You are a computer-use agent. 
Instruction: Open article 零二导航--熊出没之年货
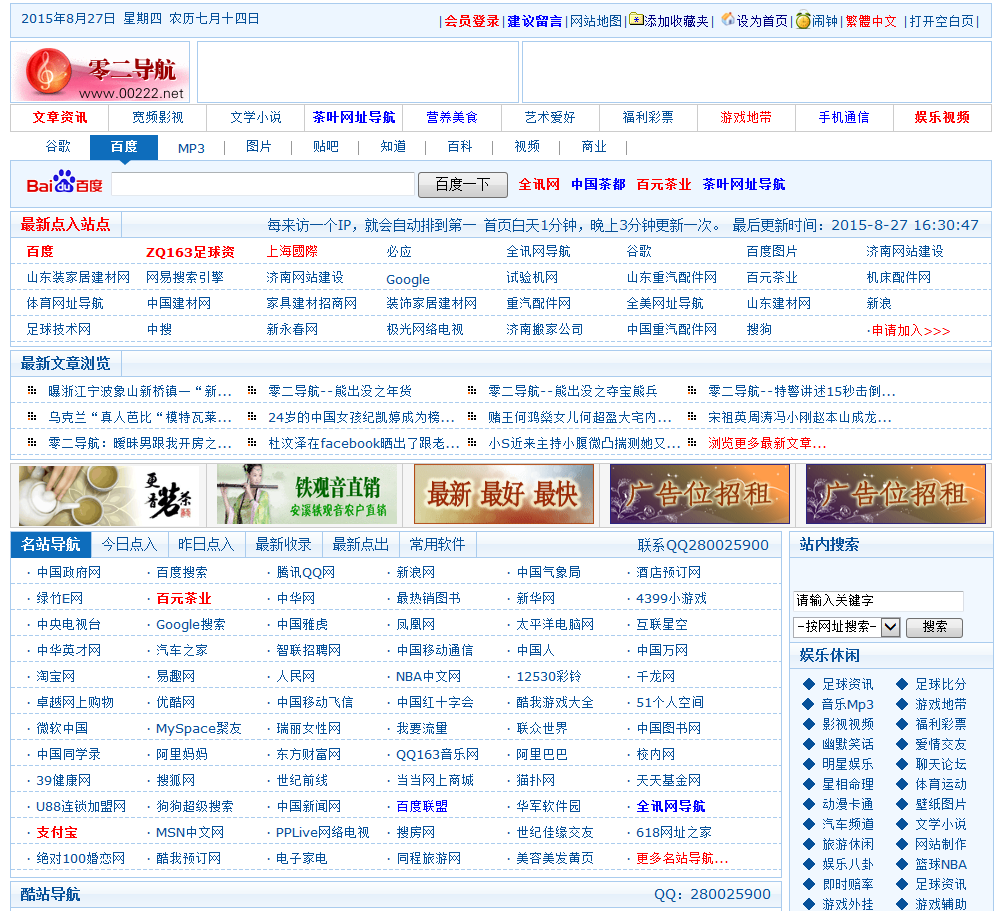[340, 392]
